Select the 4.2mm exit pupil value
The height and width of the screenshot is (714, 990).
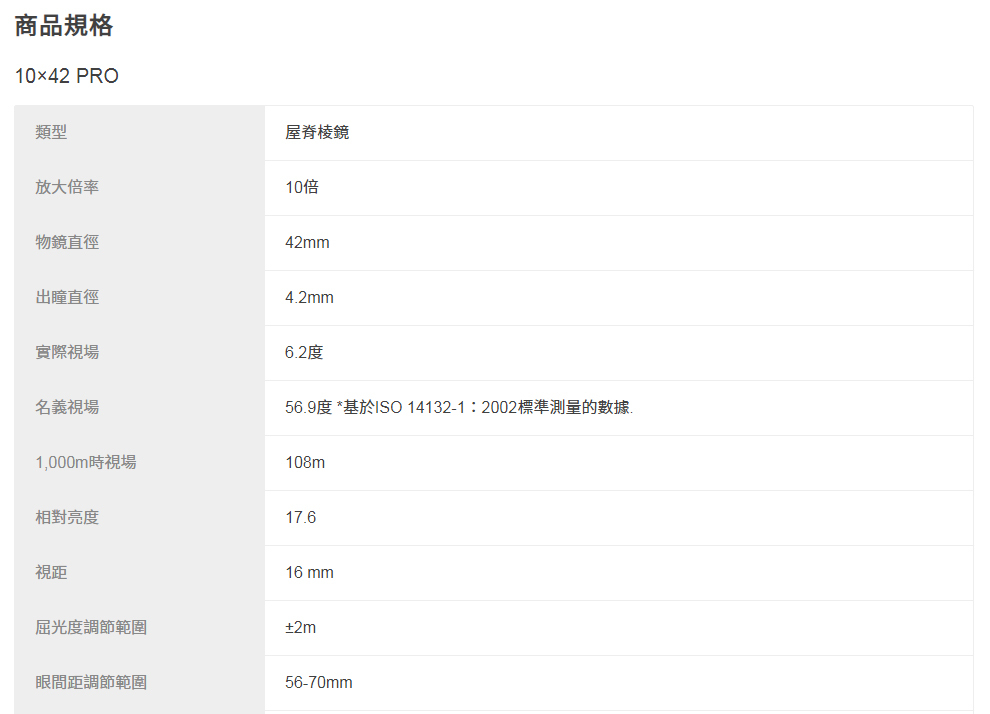[x=309, y=297]
